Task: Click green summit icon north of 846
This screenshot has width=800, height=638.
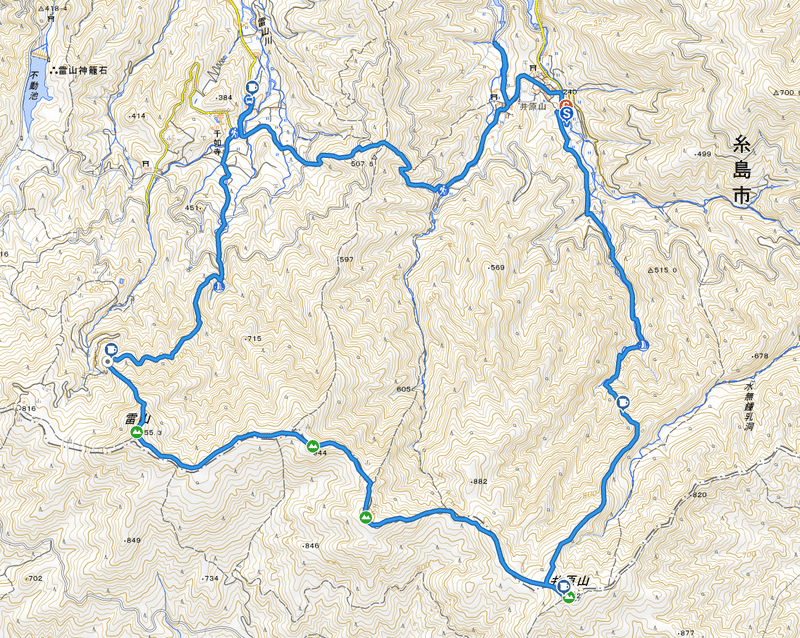Action: [x=365, y=518]
